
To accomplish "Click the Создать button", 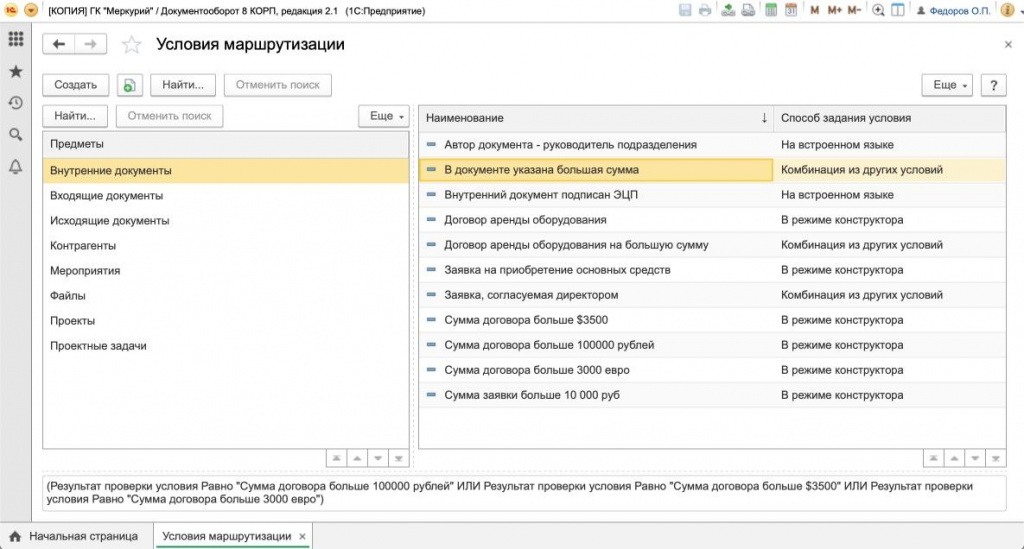I will click(76, 85).
